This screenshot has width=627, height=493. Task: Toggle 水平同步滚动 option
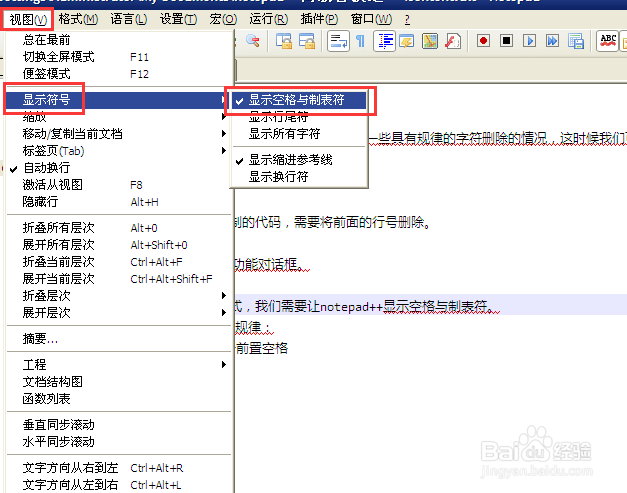point(119,442)
